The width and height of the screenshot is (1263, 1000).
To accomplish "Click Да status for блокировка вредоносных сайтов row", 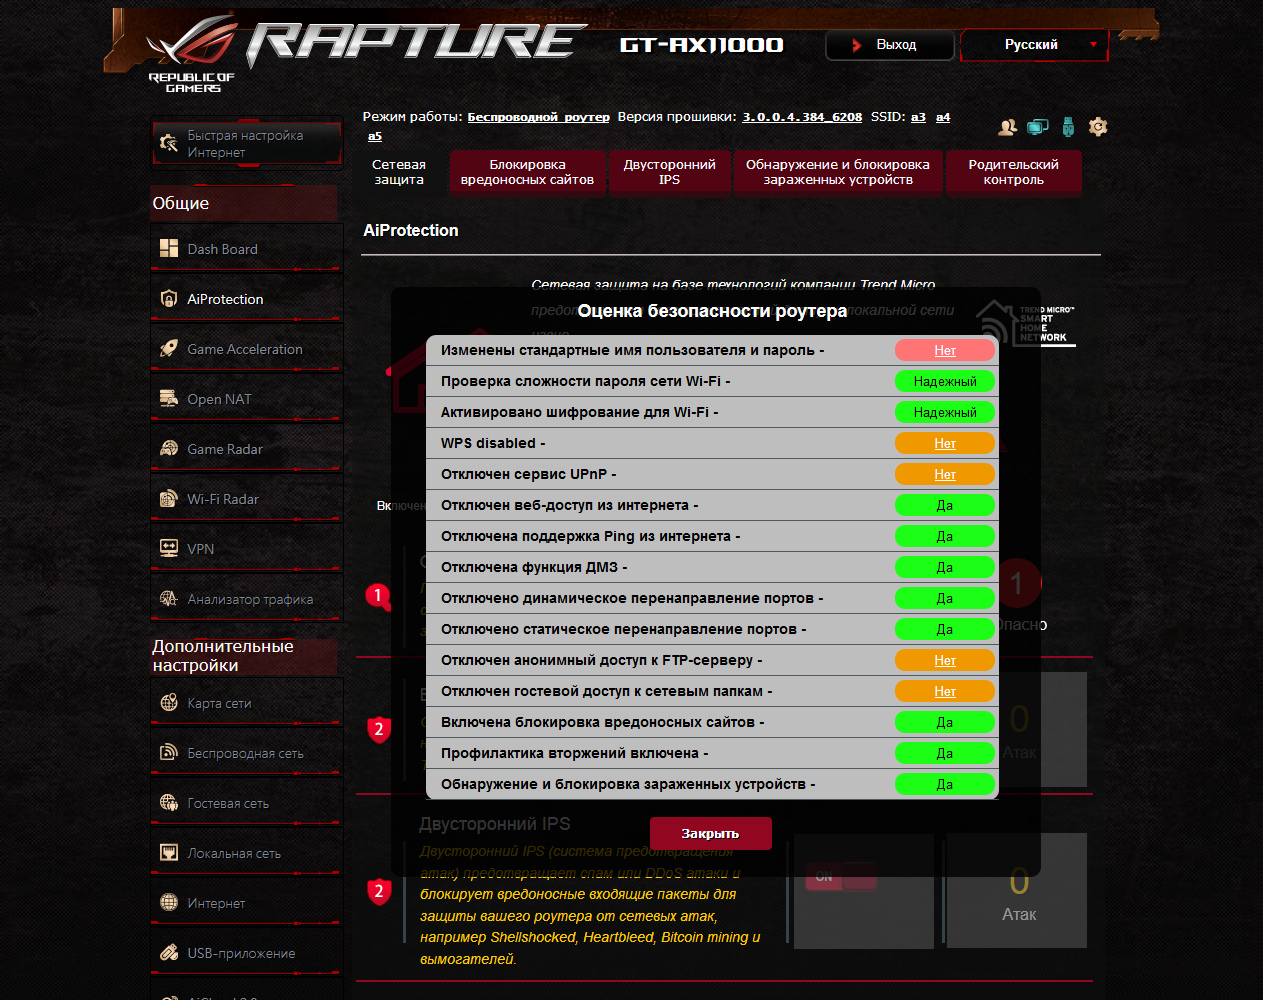I will coord(945,722).
